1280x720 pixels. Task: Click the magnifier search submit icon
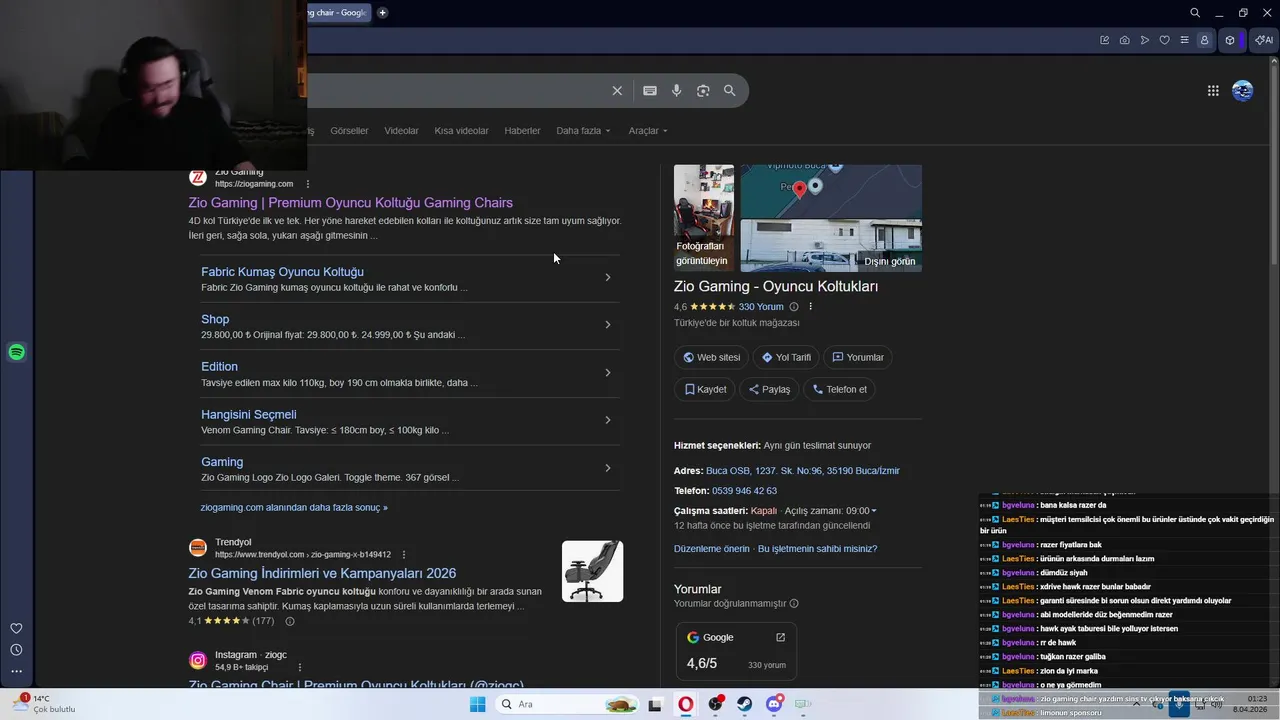pyautogui.click(x=730, y=91)
